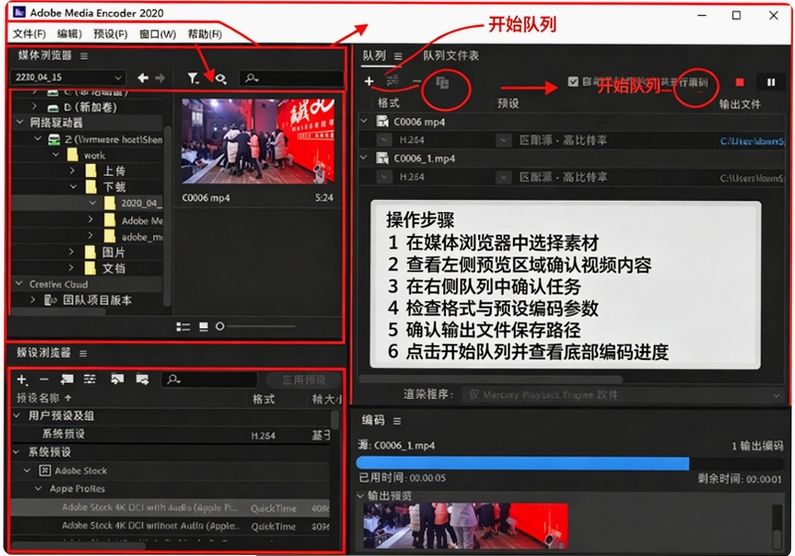
Task: Collapse the 网络驱动器 section
Action: [x=20, y=122]
